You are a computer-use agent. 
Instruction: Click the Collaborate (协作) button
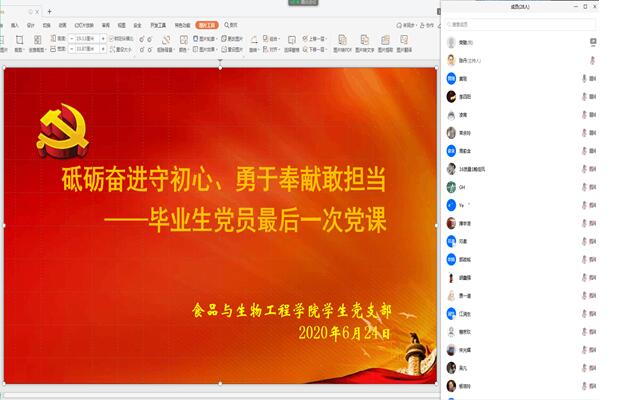coord(427,25)
